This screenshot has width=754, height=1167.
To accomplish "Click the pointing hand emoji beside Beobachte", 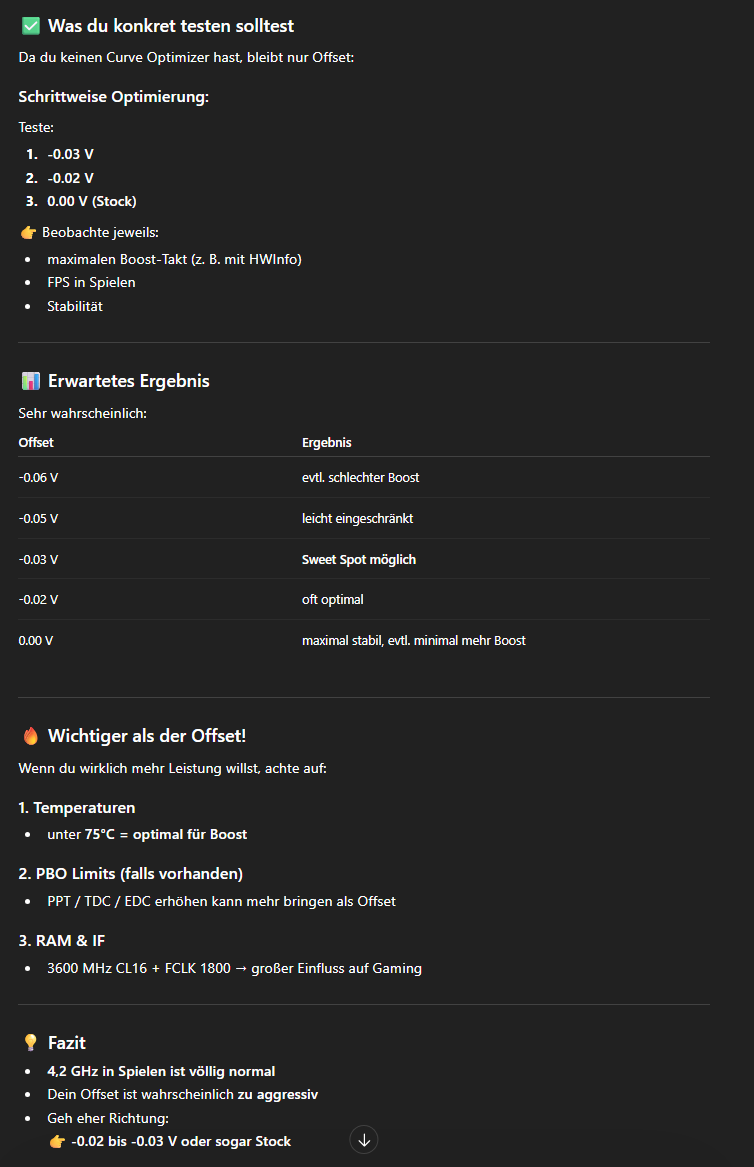I will (x=28, y=233).
